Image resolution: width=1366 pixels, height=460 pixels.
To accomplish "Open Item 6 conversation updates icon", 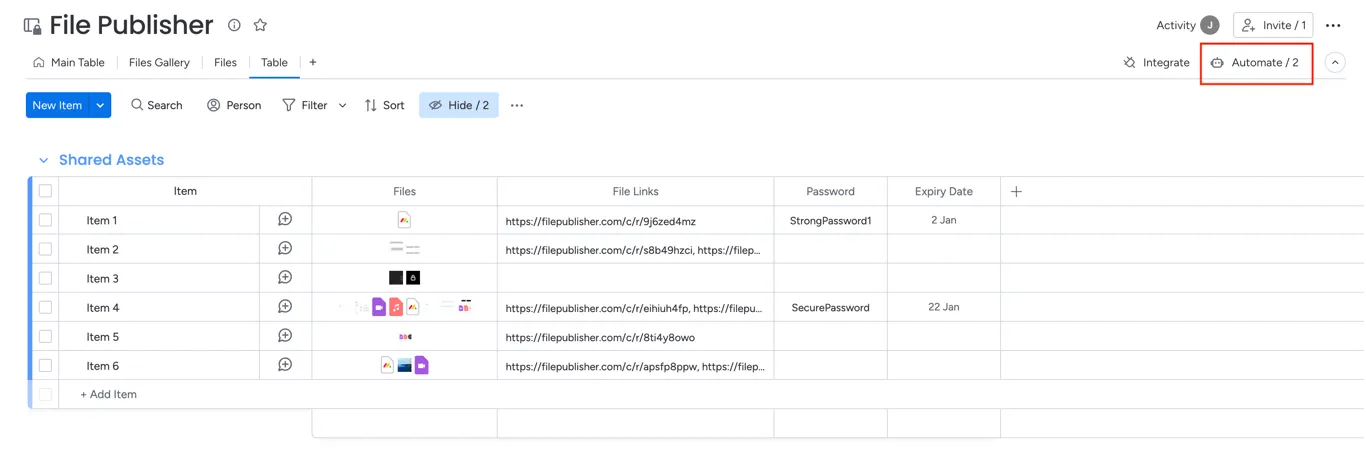I will pos(285,364).
